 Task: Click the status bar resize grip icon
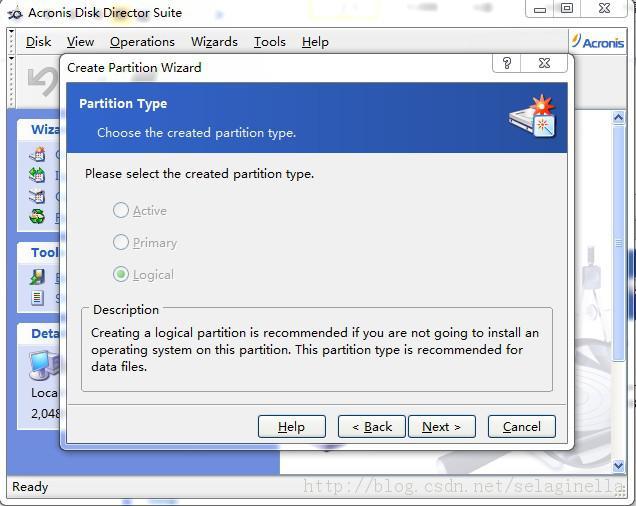[x=620, y=491]
